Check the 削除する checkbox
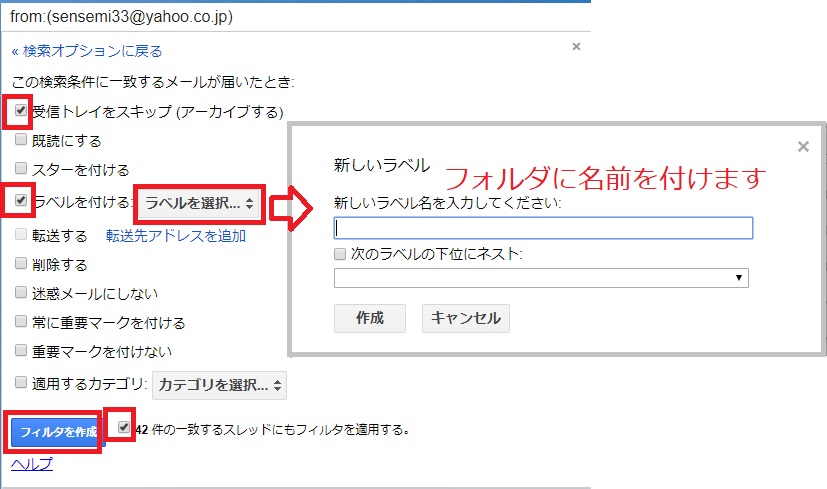Image resolution: width=827 pixels, height=489 pixels. [21, 263]
